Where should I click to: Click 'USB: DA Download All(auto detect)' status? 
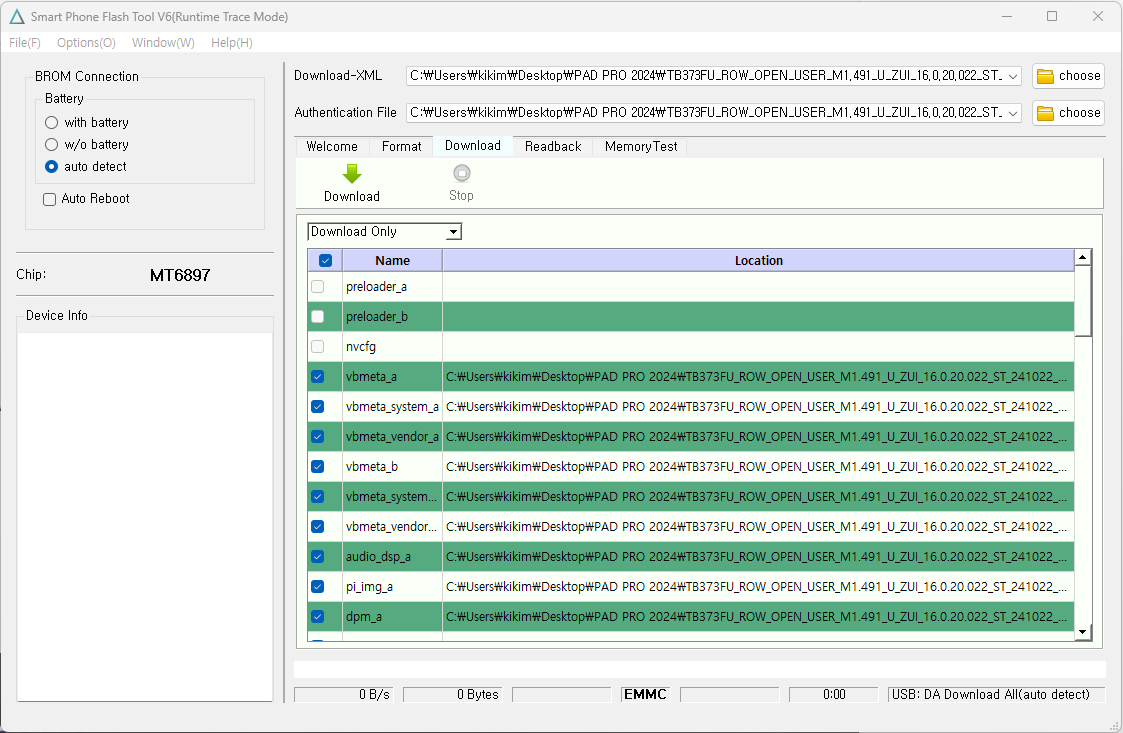[996, 694]
